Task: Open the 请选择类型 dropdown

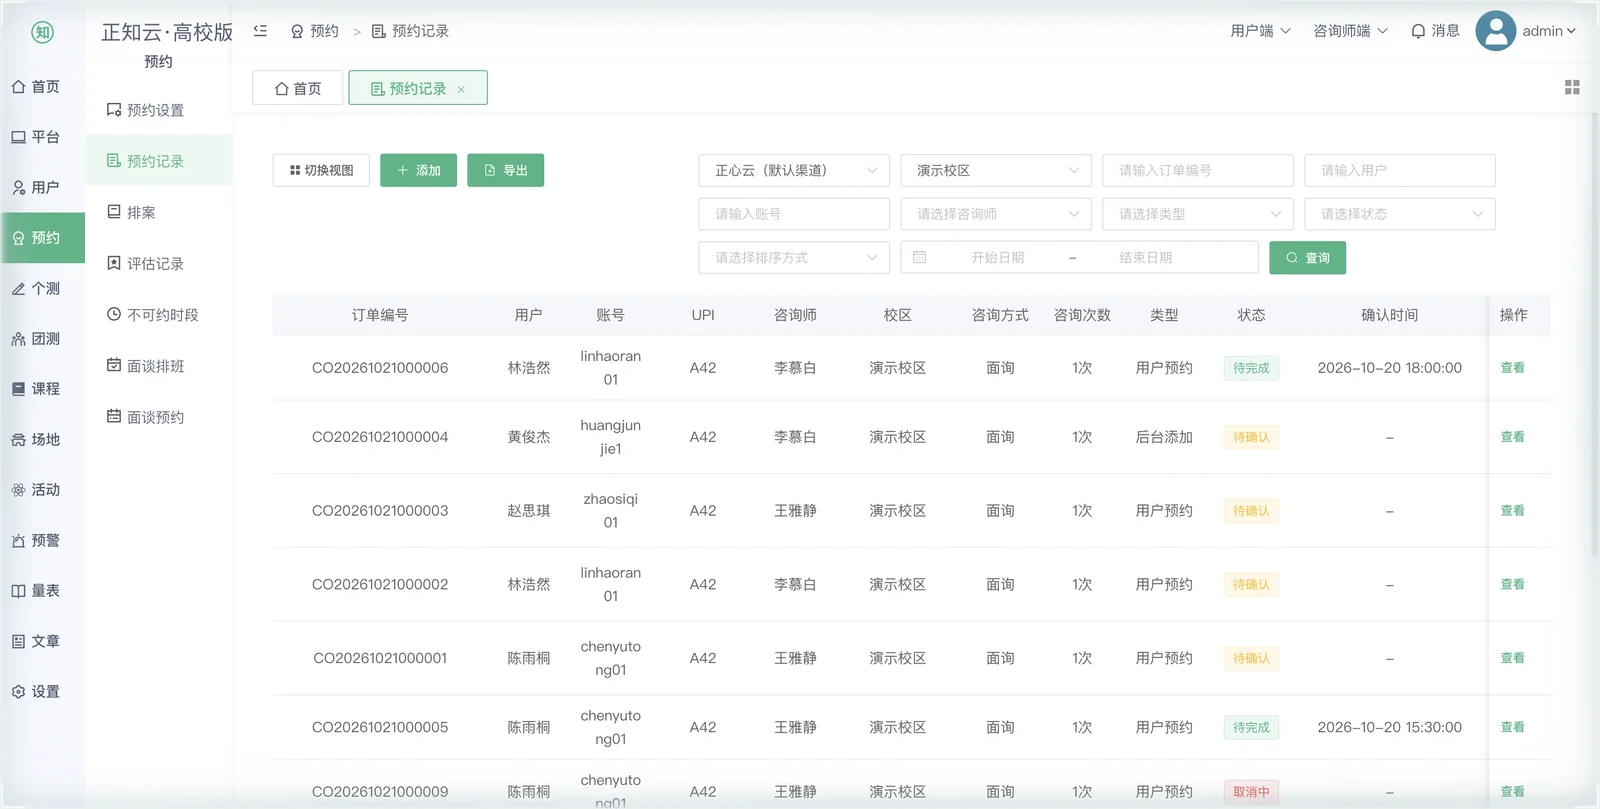Action: point(1198,214)
